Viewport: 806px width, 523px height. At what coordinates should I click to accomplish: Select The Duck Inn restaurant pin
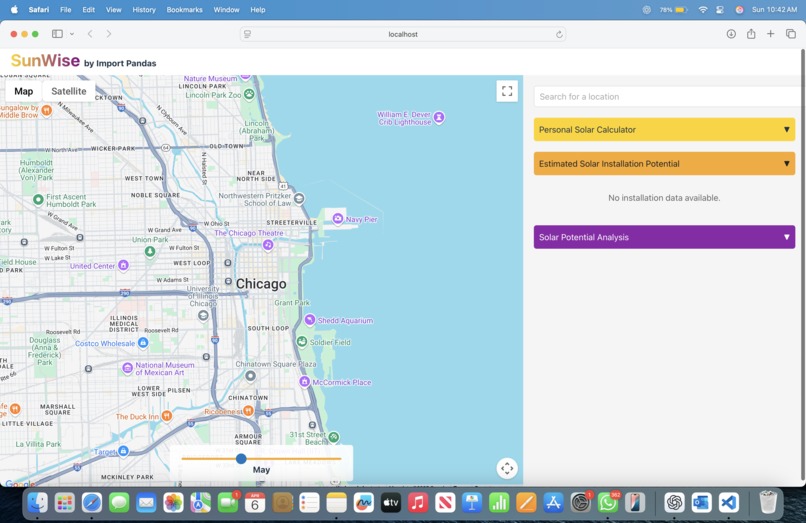pyautogui.click(x=167, y=416)
